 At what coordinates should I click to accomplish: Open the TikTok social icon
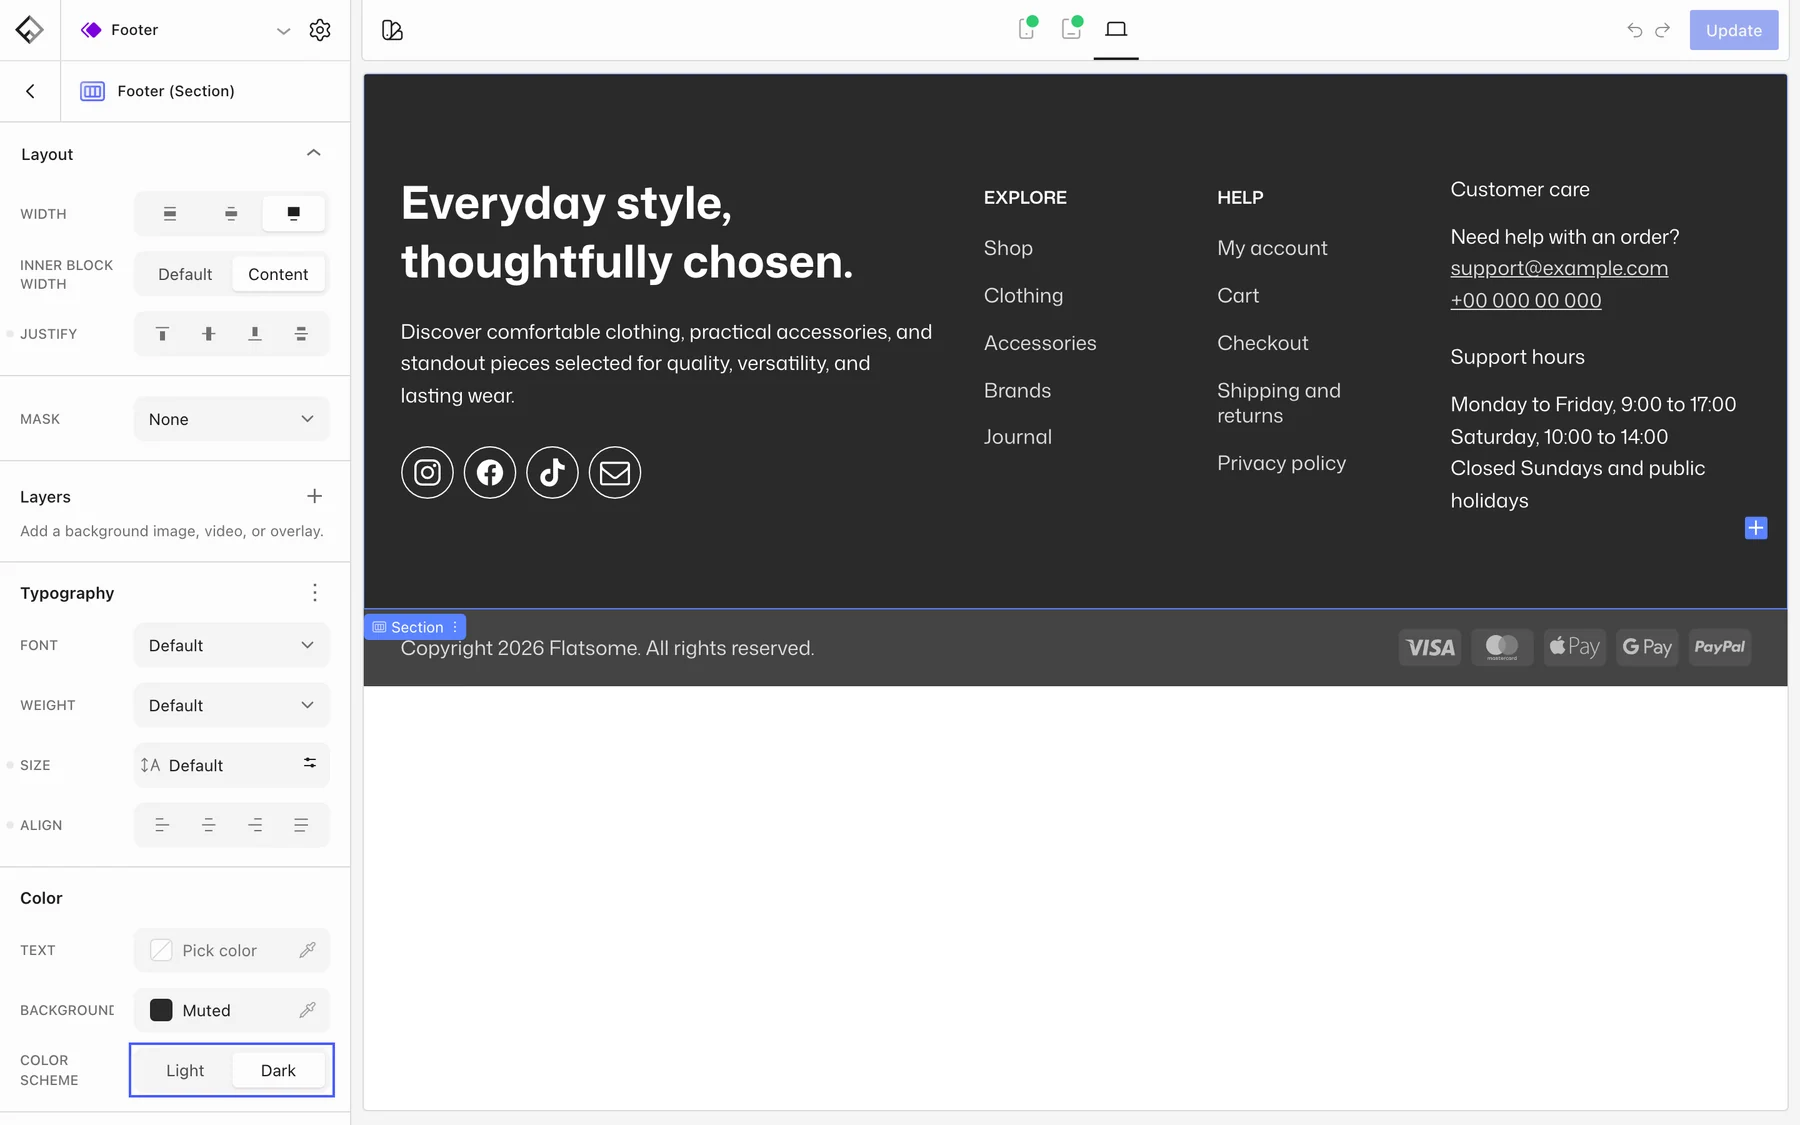tap(552, 472)
